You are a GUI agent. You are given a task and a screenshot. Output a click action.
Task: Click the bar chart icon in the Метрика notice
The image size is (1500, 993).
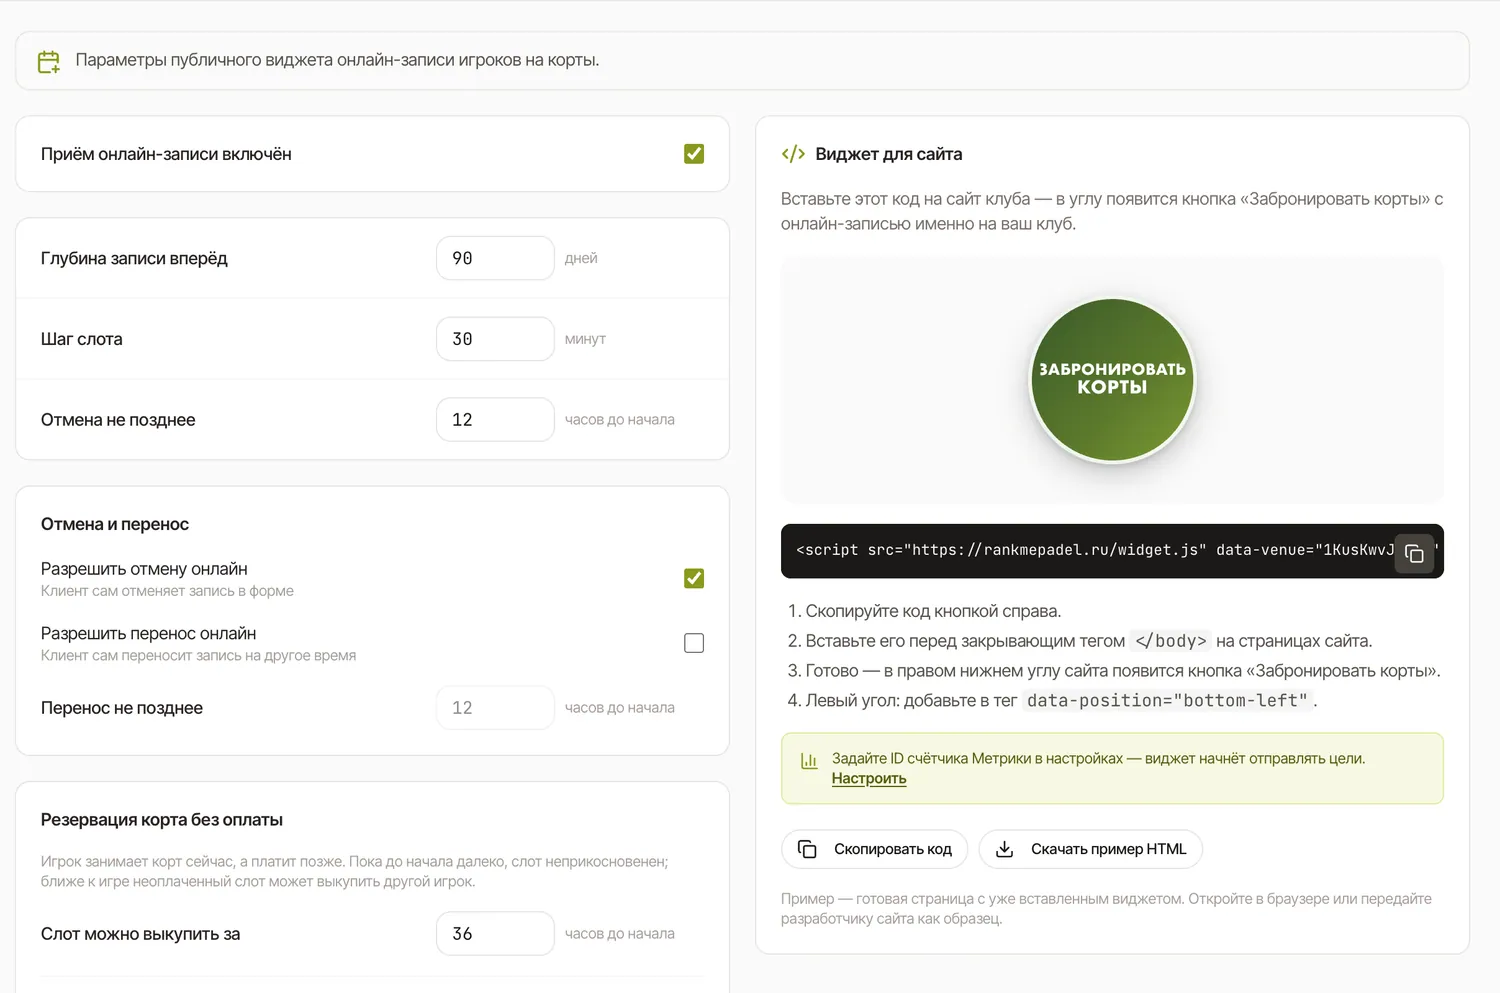(809, 760)
